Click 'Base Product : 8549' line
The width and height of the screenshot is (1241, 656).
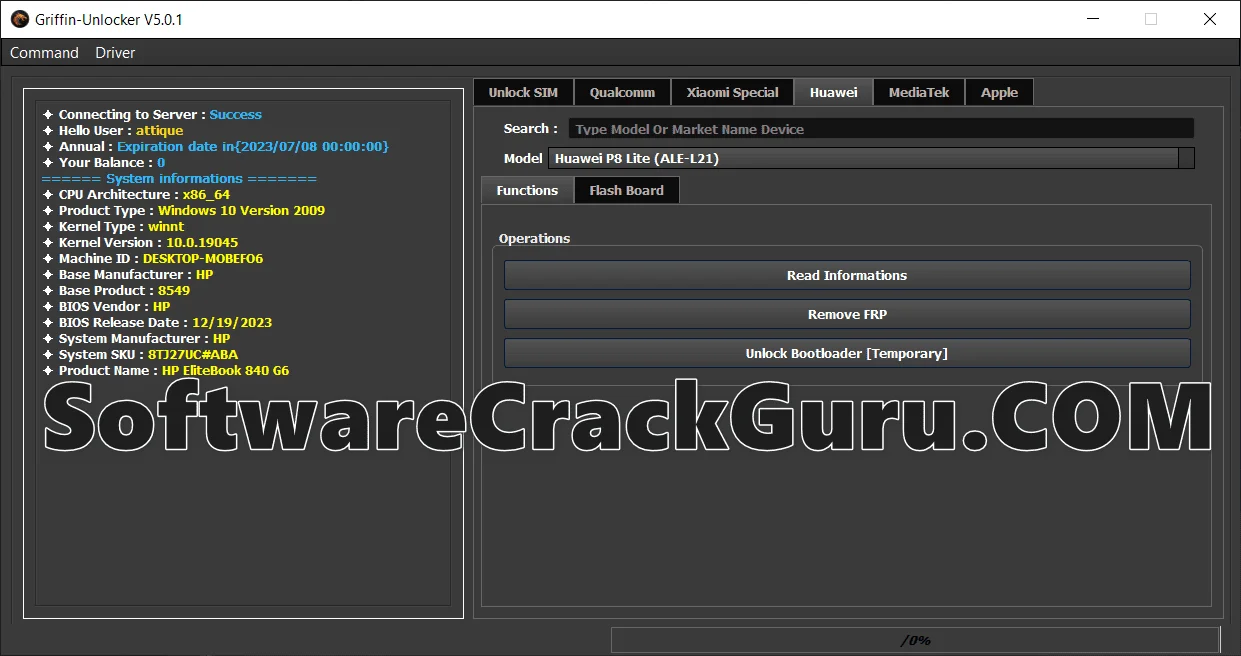click(x=116, y=291)
